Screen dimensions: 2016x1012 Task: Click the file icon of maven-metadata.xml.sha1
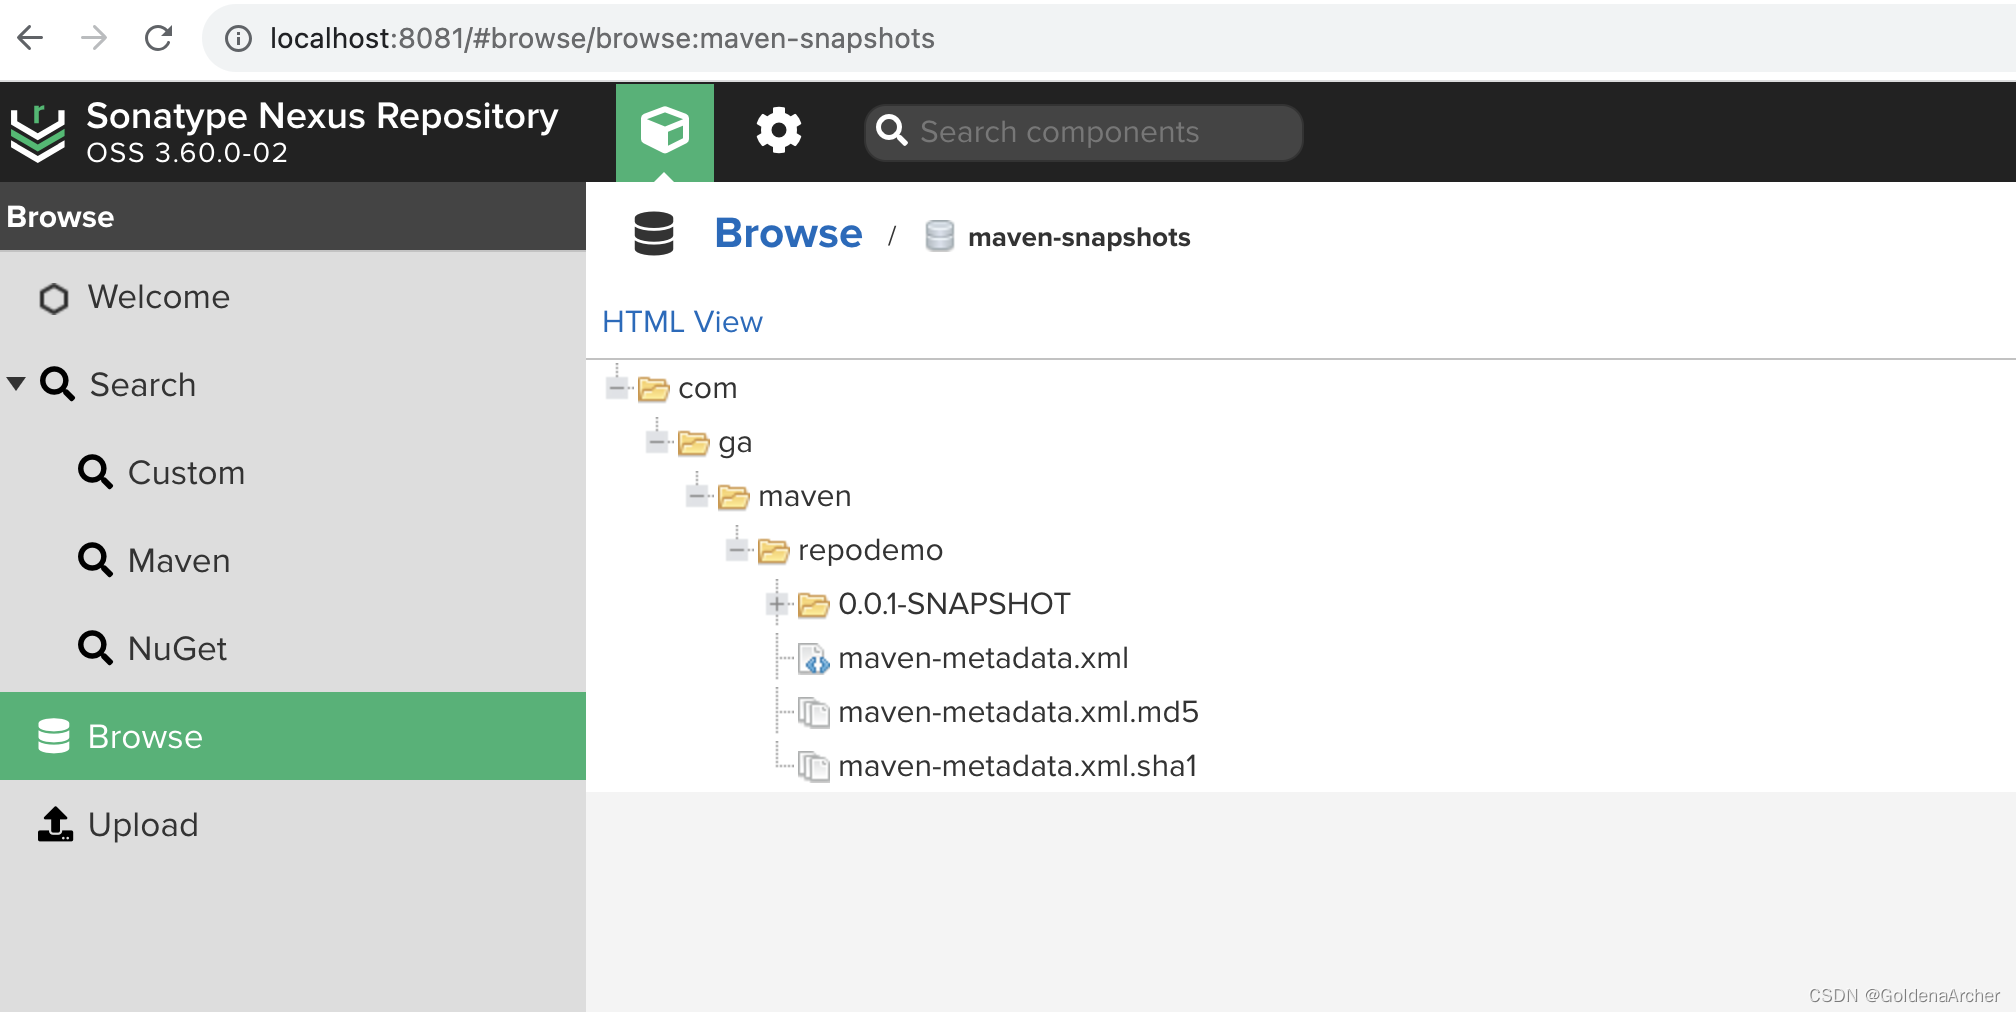coord(814,766)
